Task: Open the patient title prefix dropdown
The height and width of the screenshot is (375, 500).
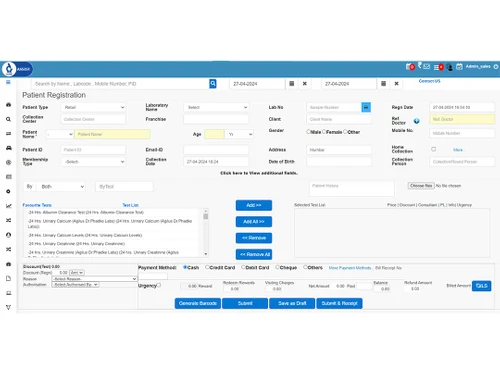Action: tap(60, 134)
